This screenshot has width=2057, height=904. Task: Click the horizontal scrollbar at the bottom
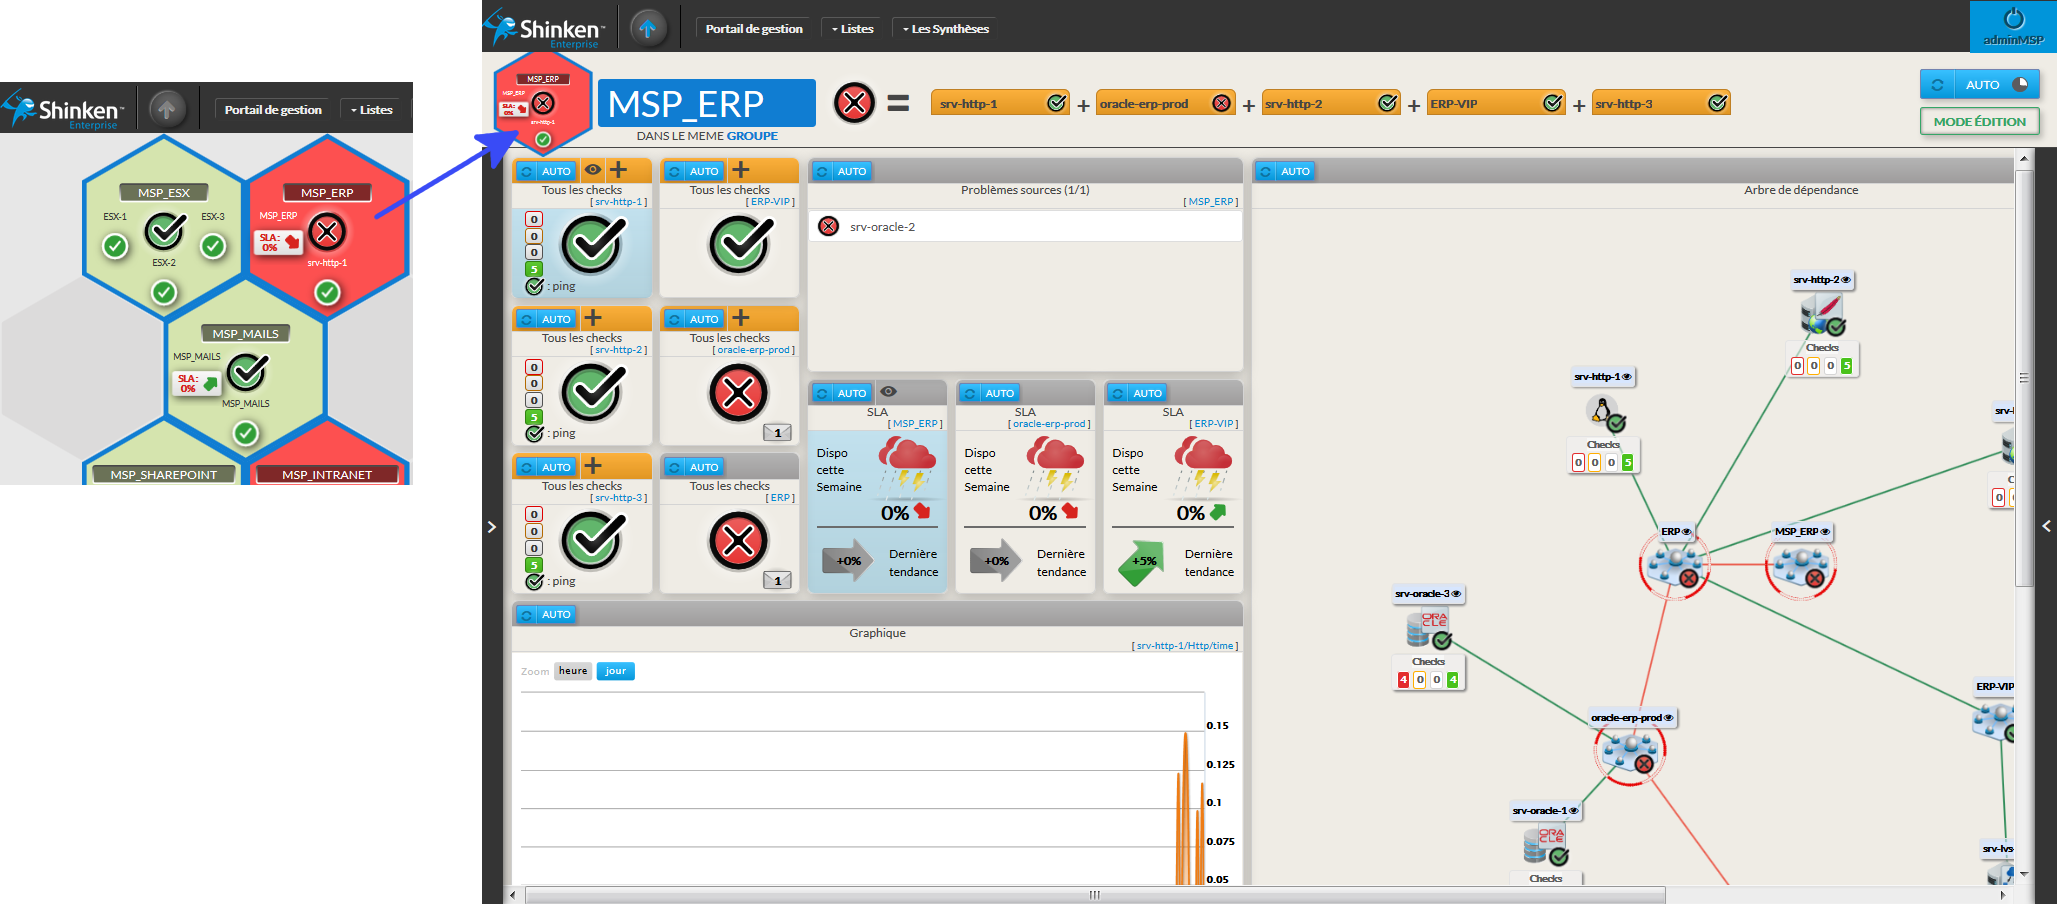click(1095, 895)
